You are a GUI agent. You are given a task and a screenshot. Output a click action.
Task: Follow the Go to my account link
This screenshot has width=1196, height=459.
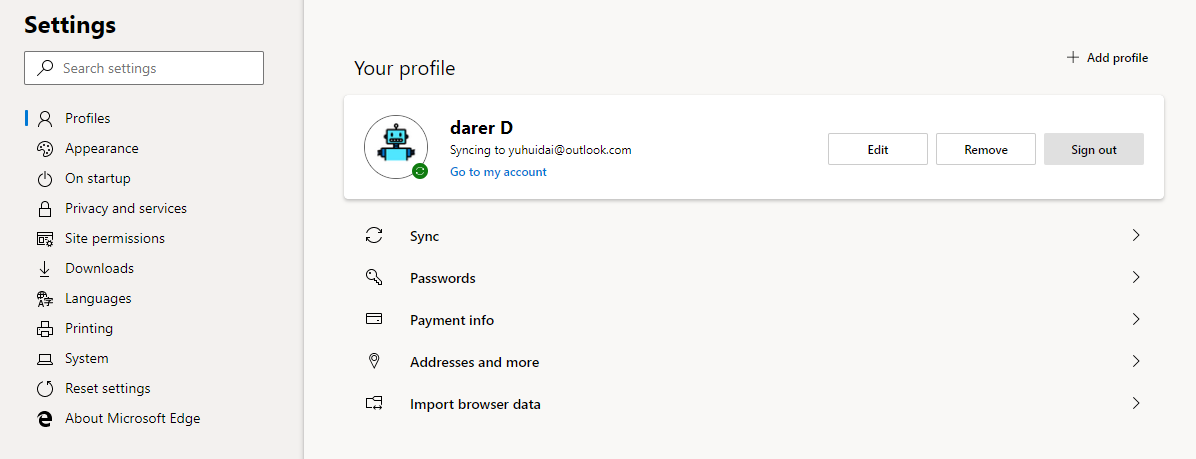pyautogui.click(x=498, y=172)
